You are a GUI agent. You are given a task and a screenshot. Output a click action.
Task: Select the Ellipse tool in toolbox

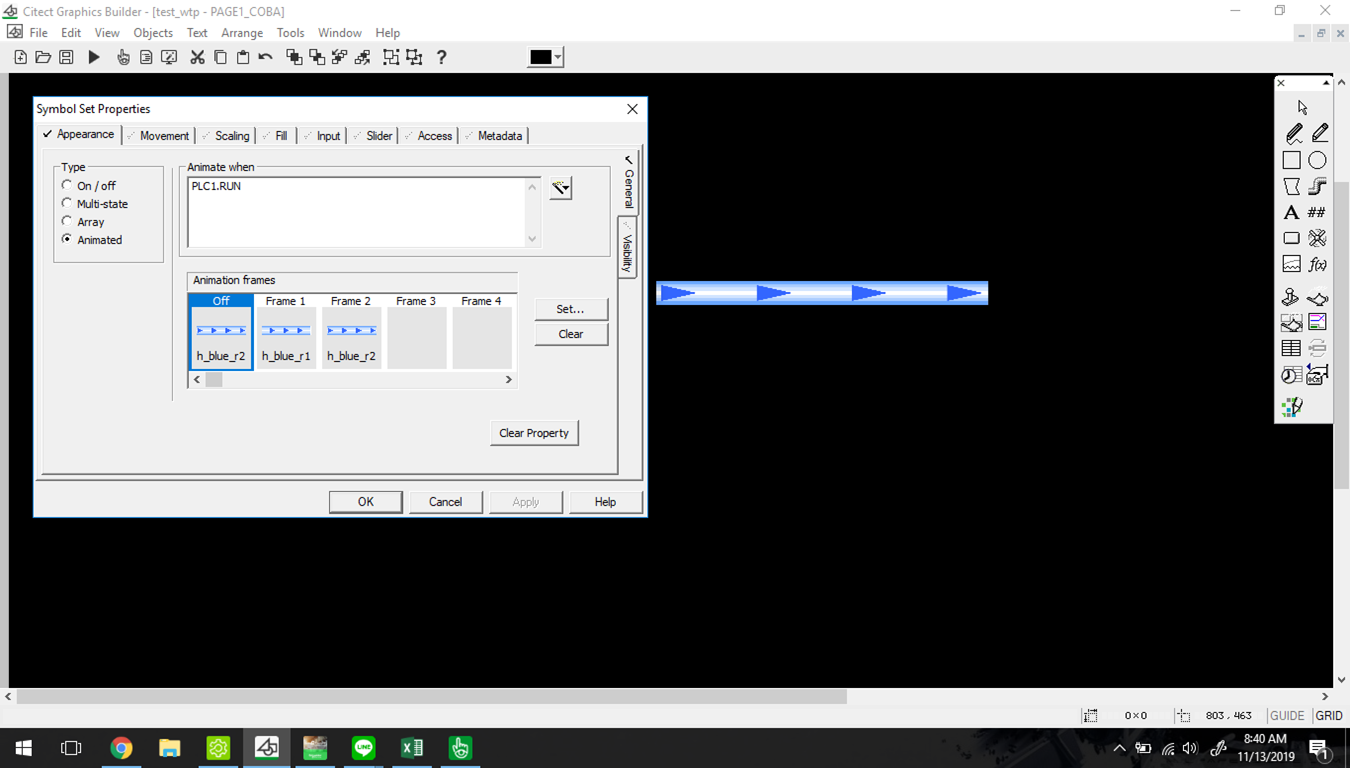pyautogui.click(x=1318, y=160)
